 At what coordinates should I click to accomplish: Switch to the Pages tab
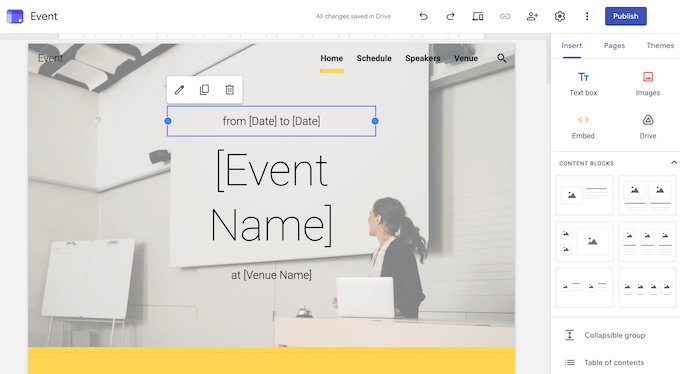coord(614,46)
